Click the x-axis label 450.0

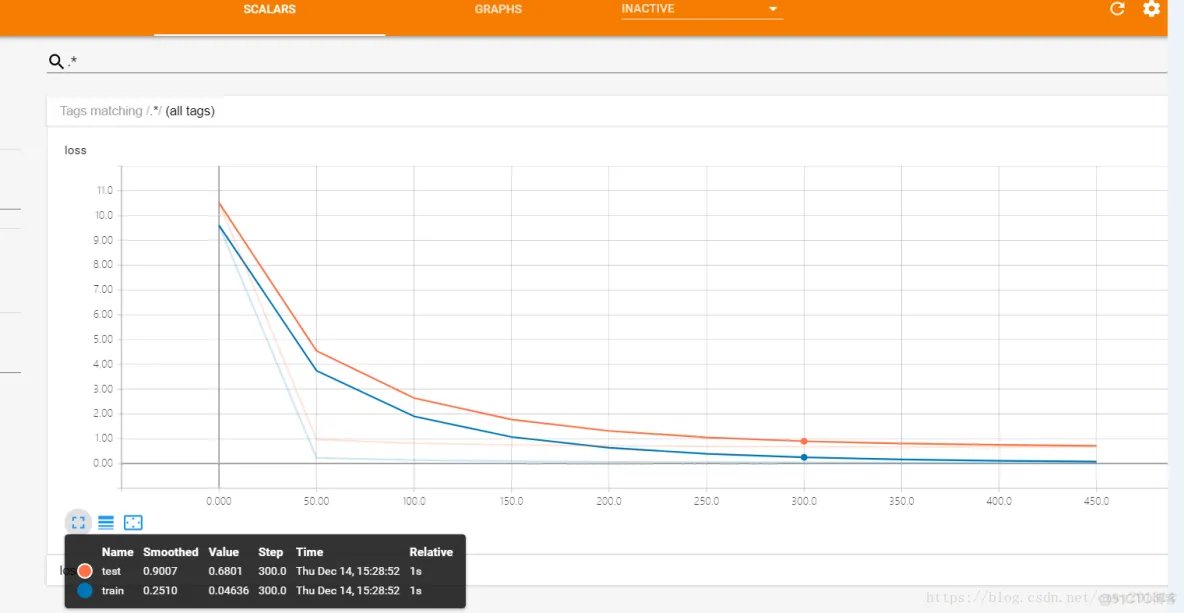pos(1096,501)
